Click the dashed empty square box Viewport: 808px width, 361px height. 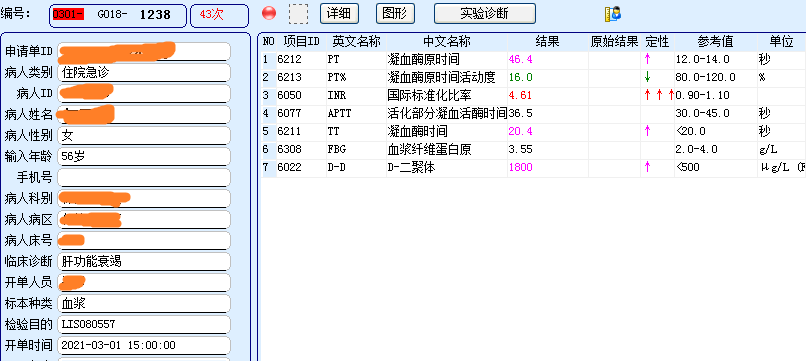[298, 13]
